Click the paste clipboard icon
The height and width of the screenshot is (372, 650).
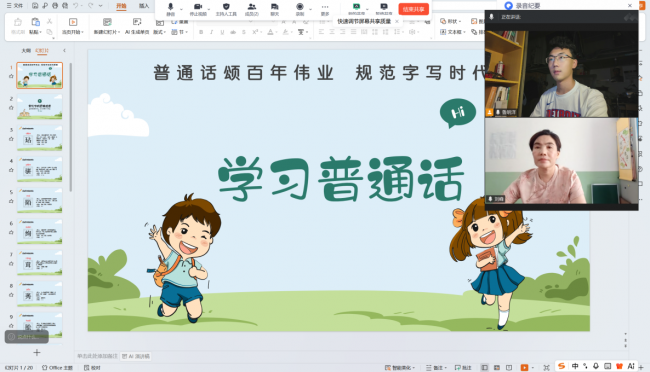point(36,22)
